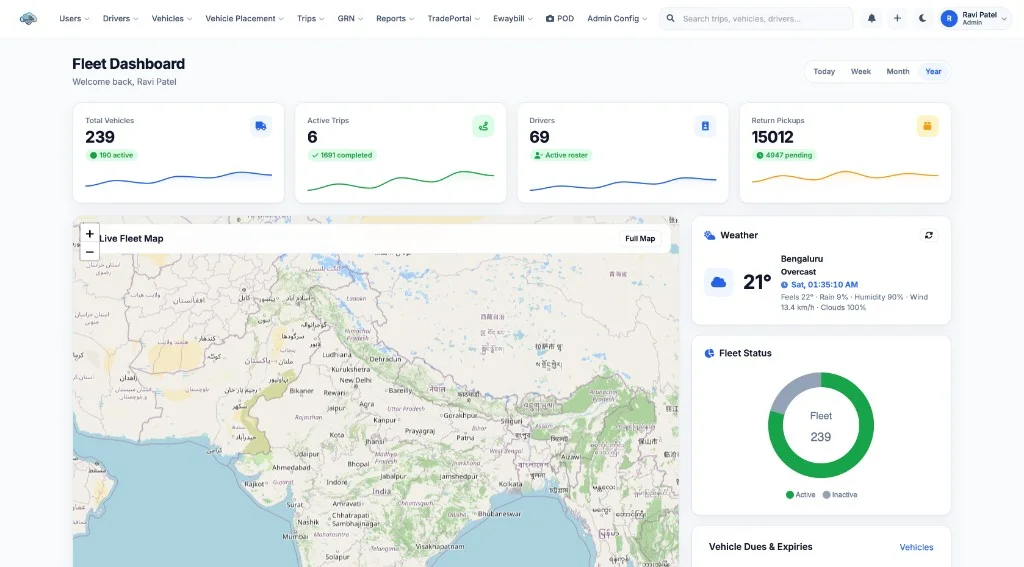Viewport: 1024px width, 567px height.
Task: Switch to the Today range
Action: coord(824,72)
